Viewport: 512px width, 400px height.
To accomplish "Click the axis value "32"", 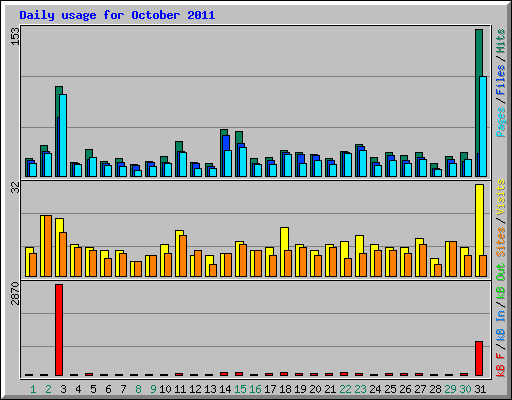I will (15, 188).
